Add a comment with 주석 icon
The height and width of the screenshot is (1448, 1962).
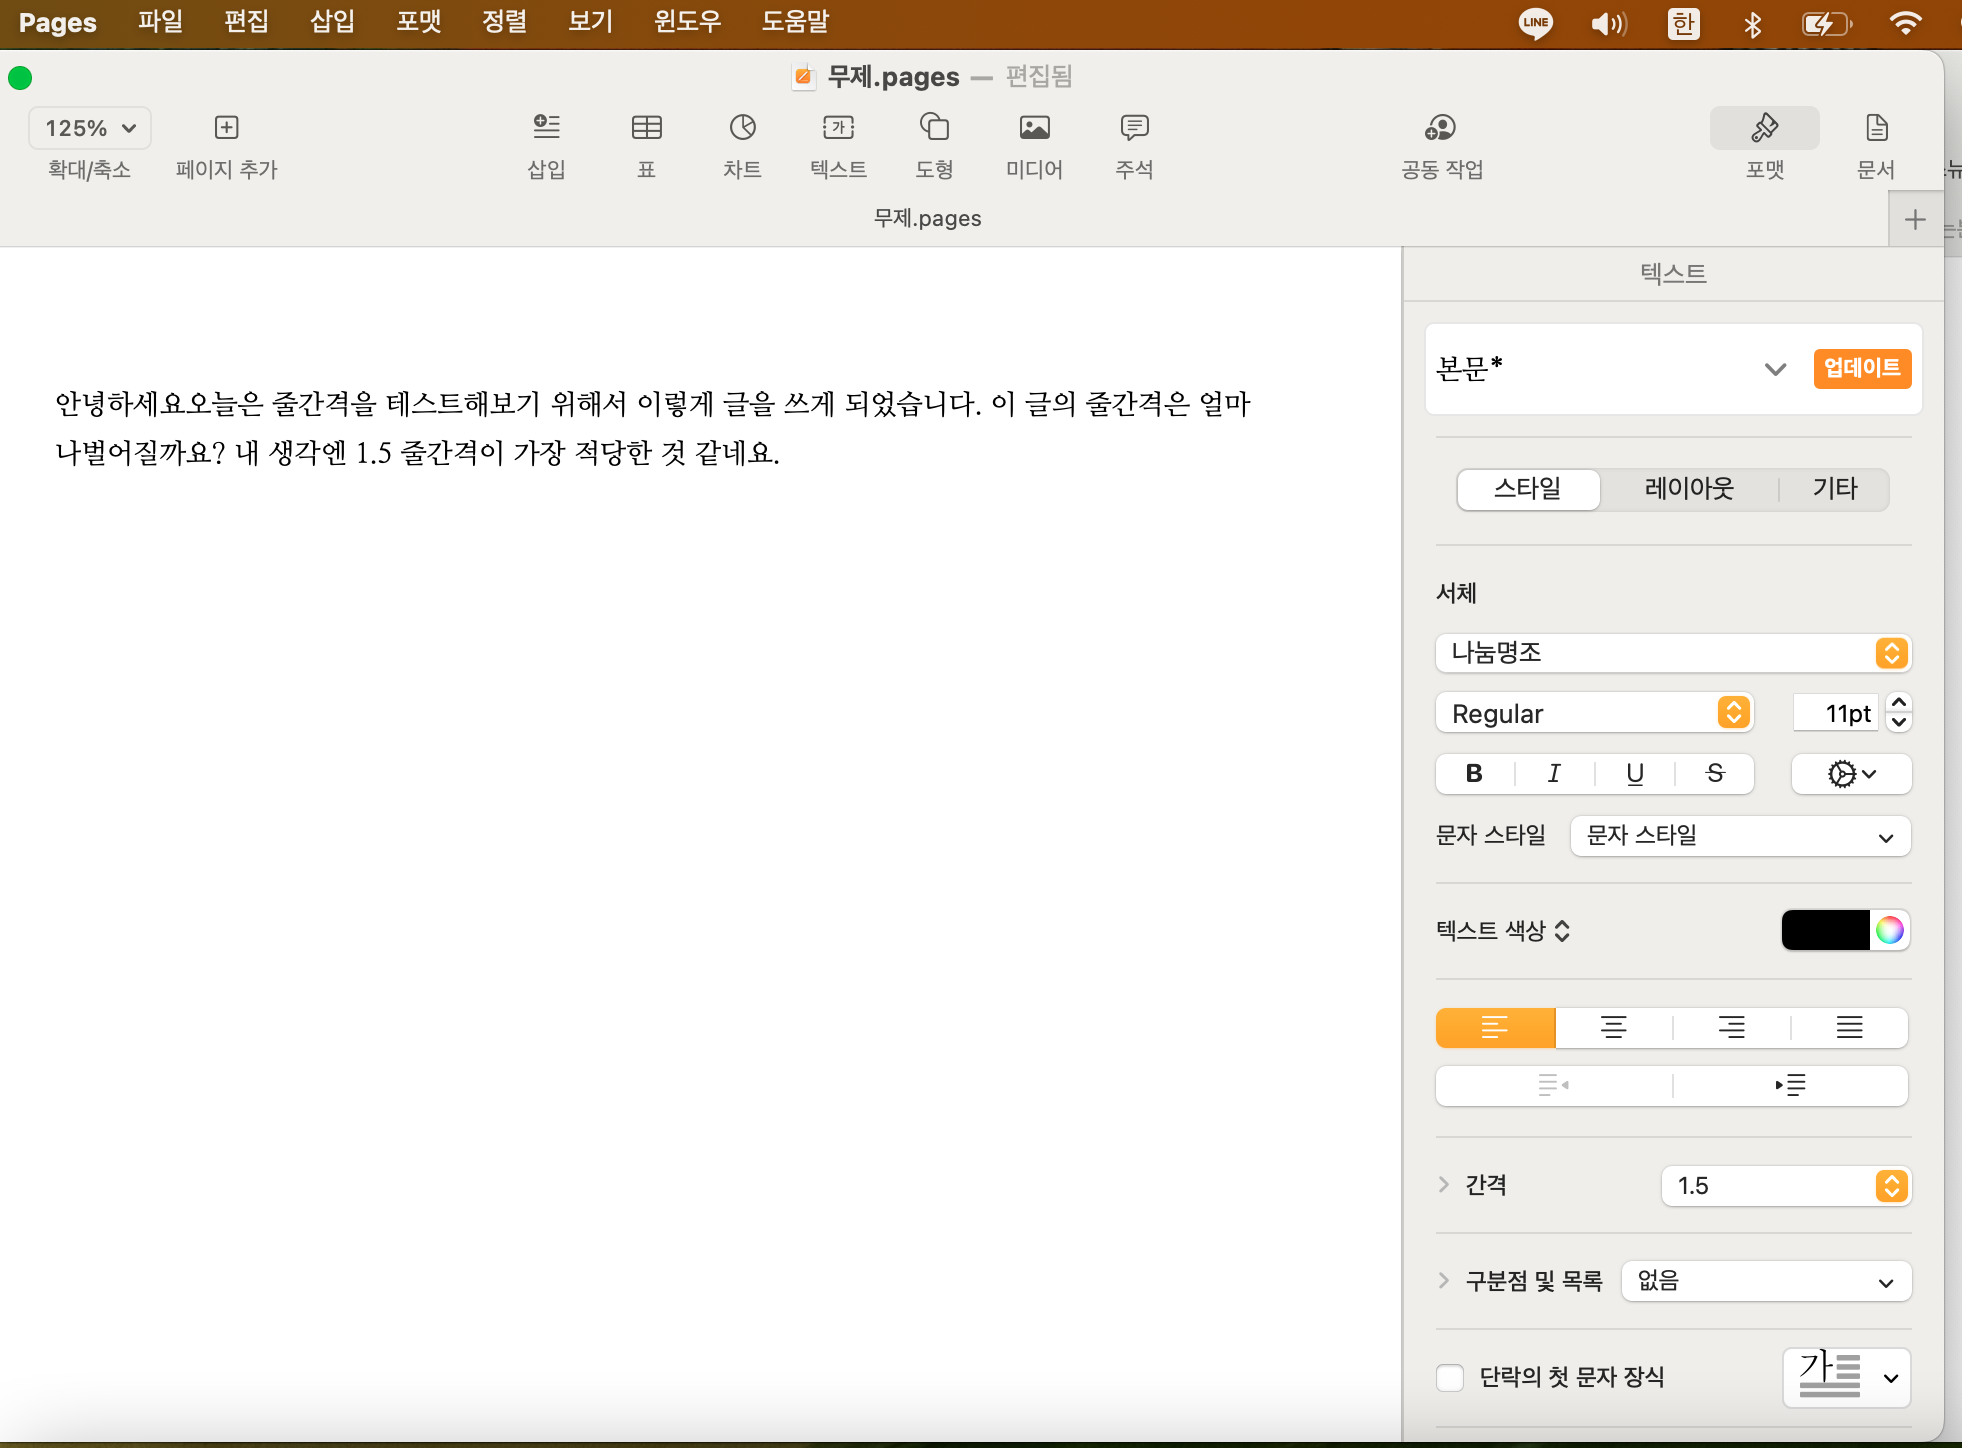pos(1134,128)
